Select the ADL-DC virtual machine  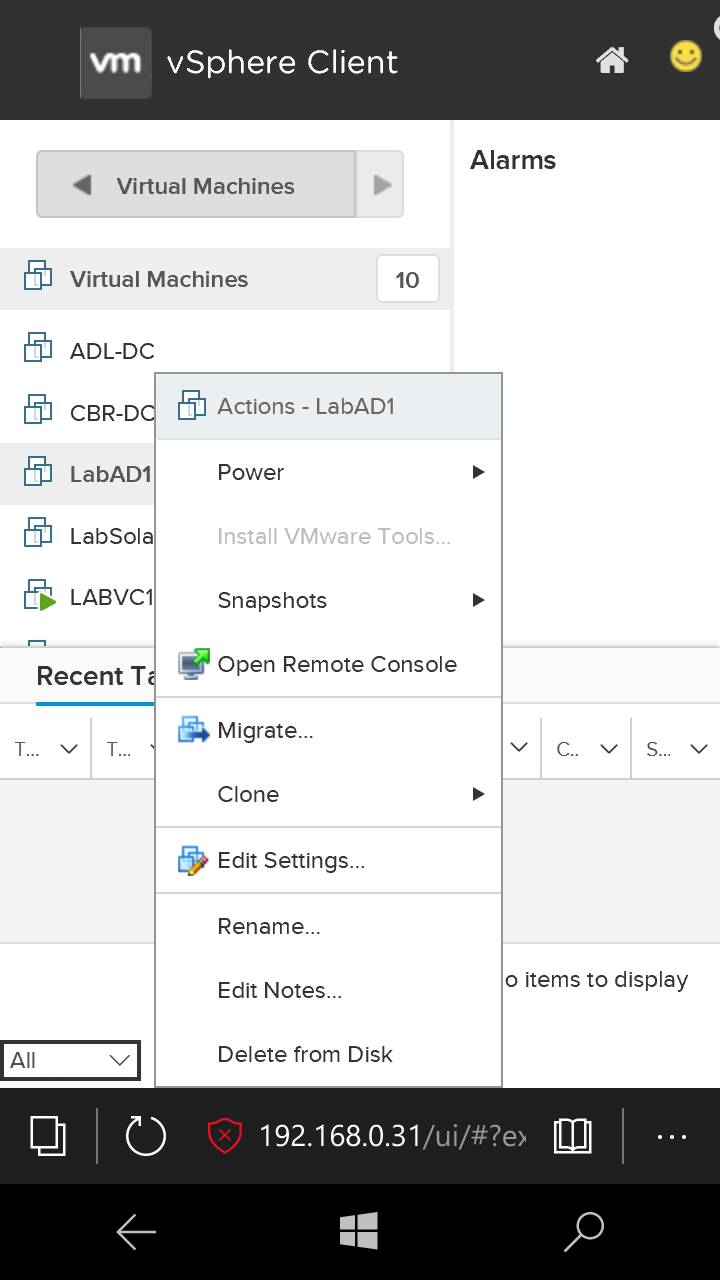(112, 351)
